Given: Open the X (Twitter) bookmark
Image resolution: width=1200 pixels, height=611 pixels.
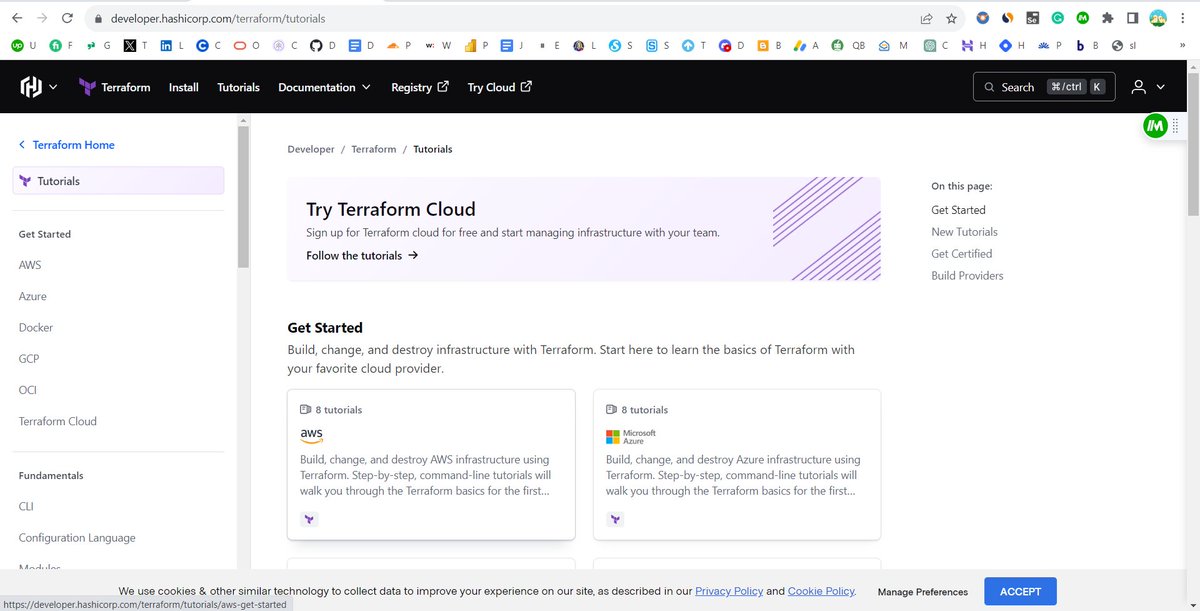Looking at the screenshot, I should (x=135, y=45).
